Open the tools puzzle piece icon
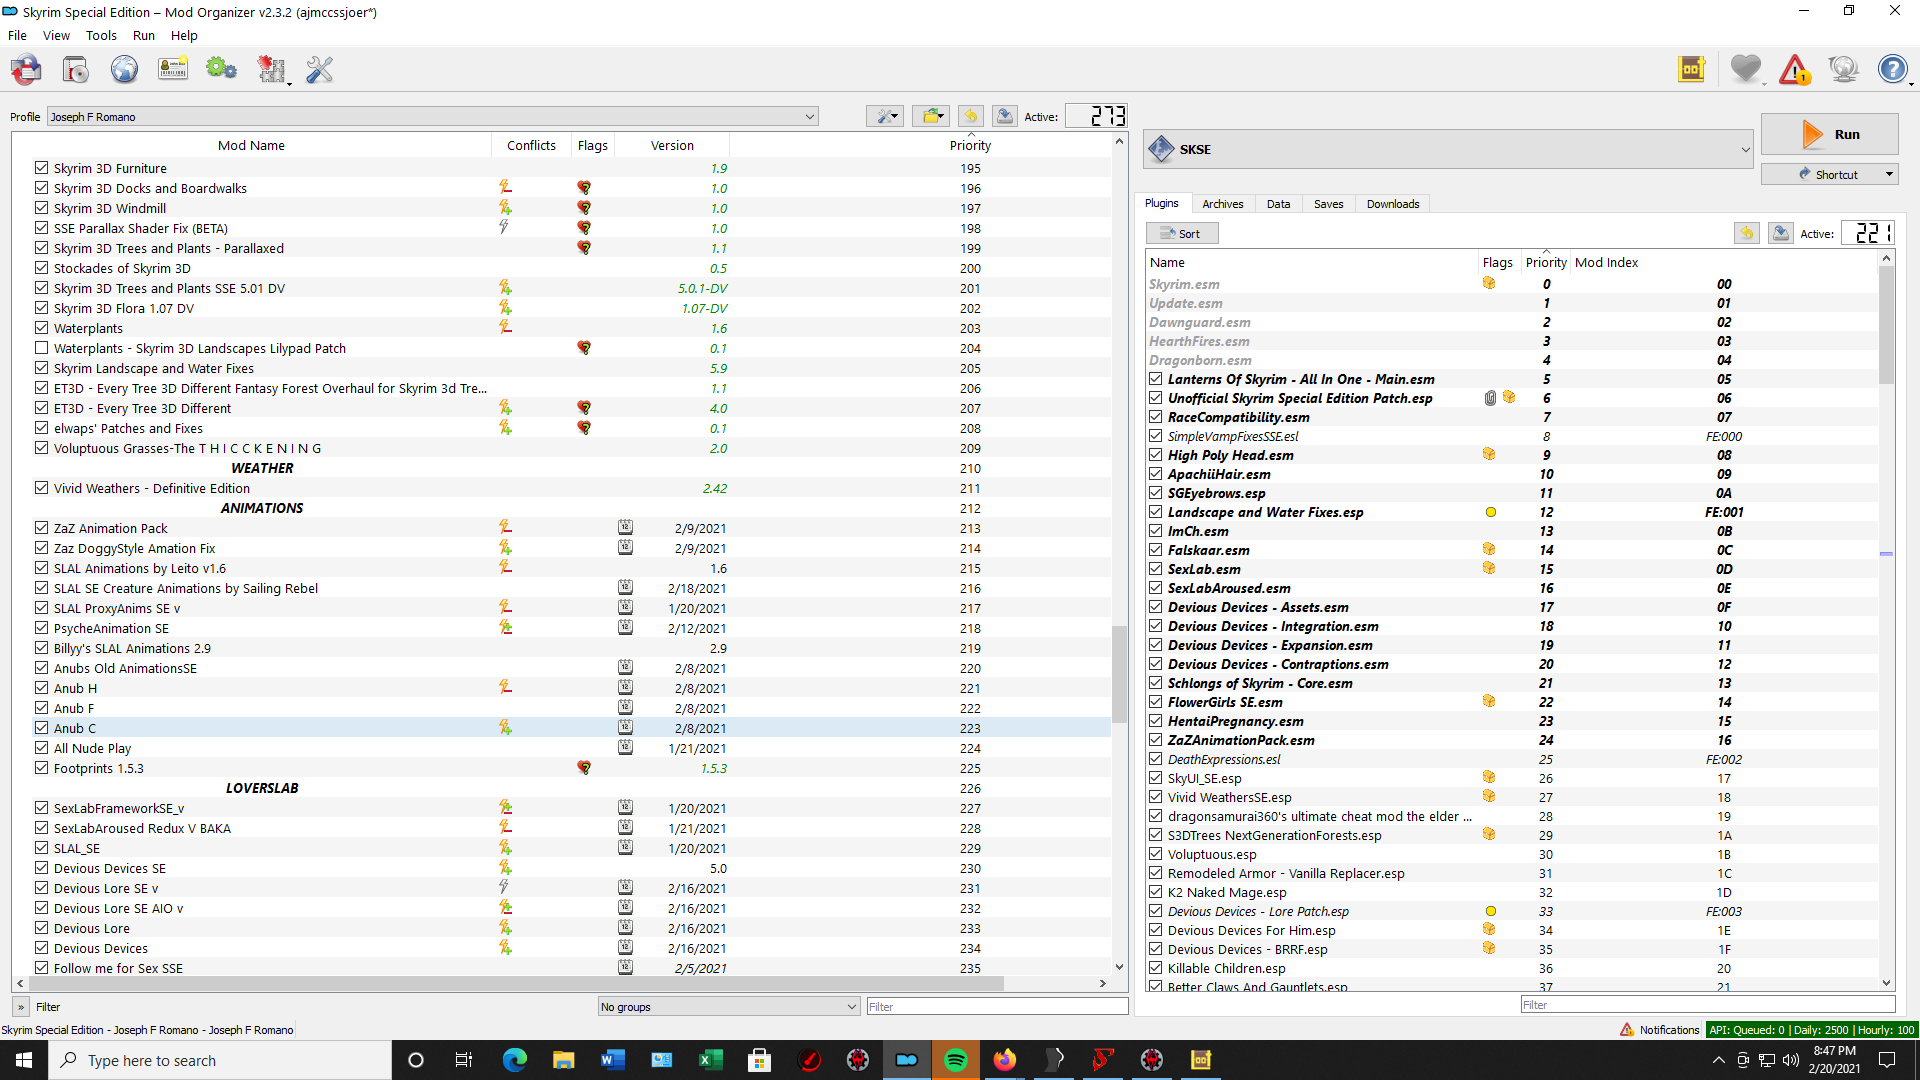This screenshot has width=1920, height=1080. [x=271, y=69]
